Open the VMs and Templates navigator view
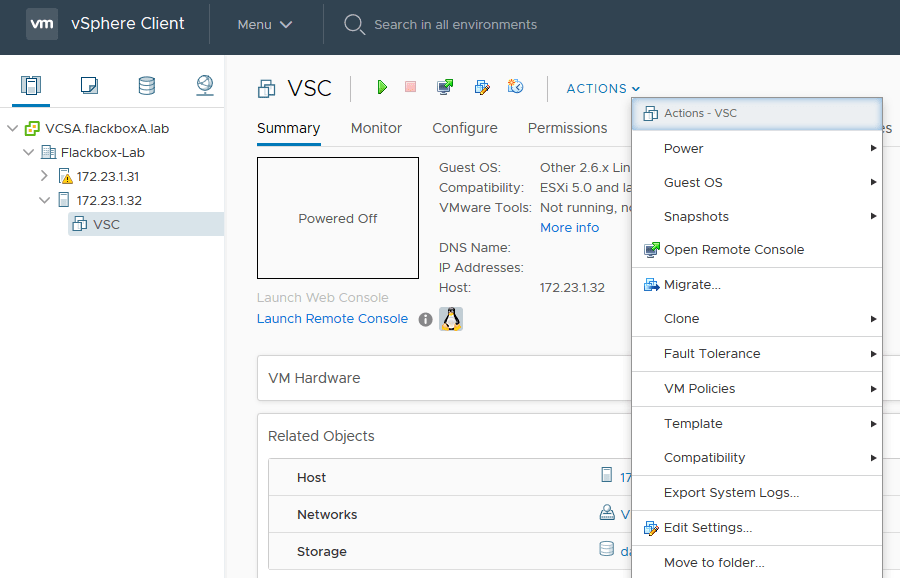This screenshot has height=578, width=900. coord(89,86)
